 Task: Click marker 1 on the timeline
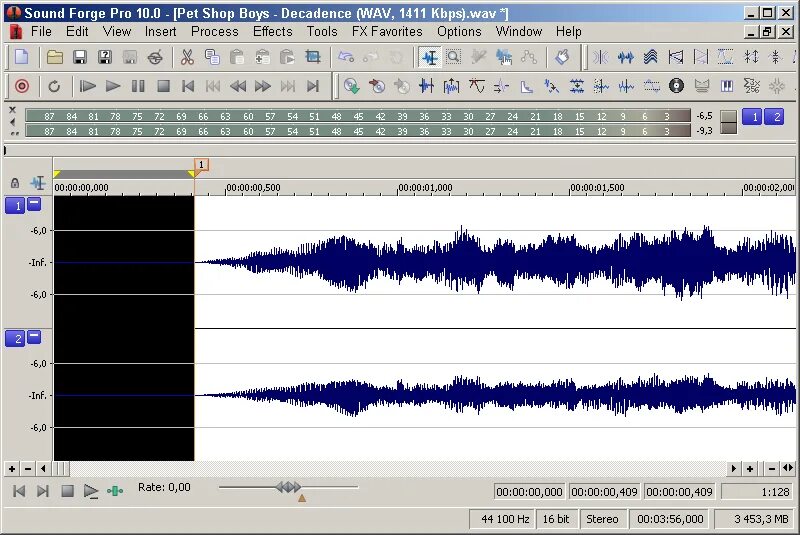coord(201,165)
